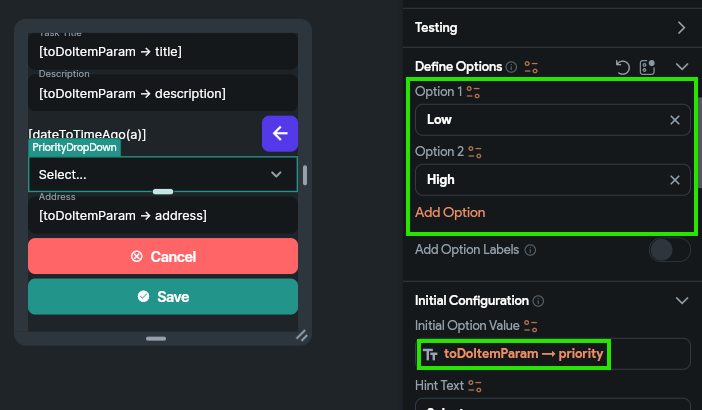The width and height of the screenshot is (702, 410).
Task: Click info icon beside Add Option Labels
Action: 530,250
